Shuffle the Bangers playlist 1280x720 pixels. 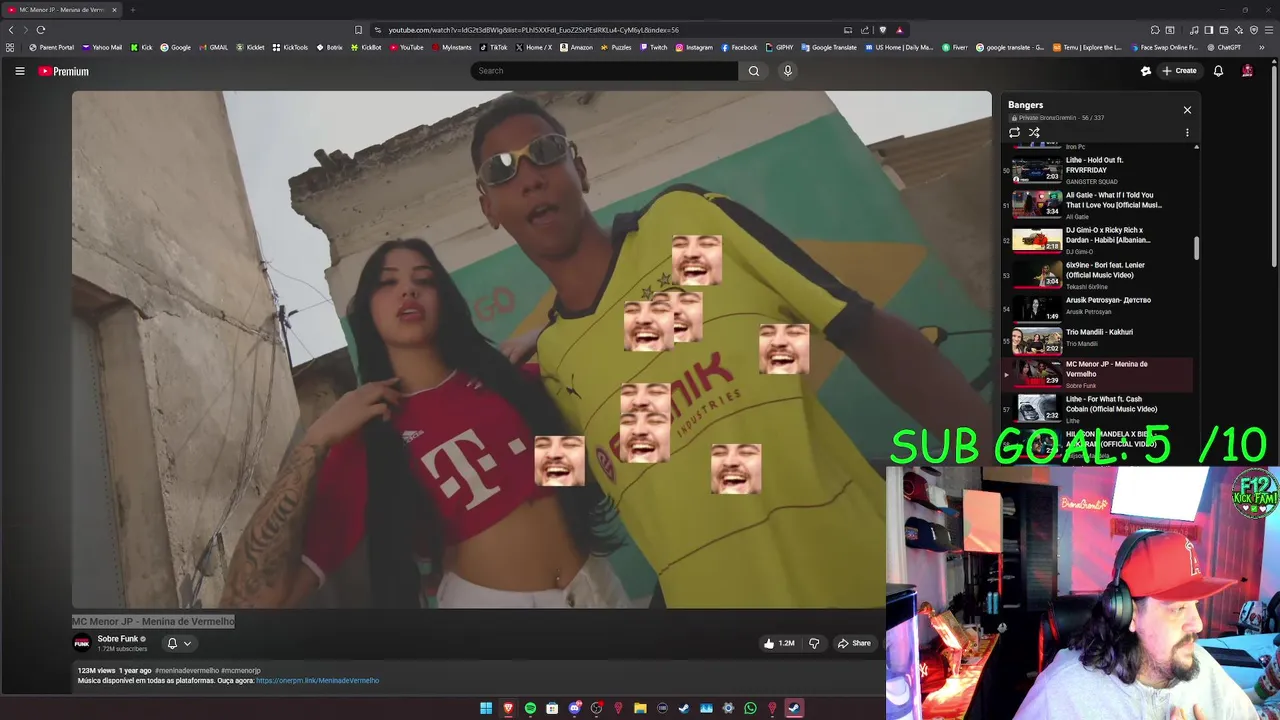[x=1034, y=132]
